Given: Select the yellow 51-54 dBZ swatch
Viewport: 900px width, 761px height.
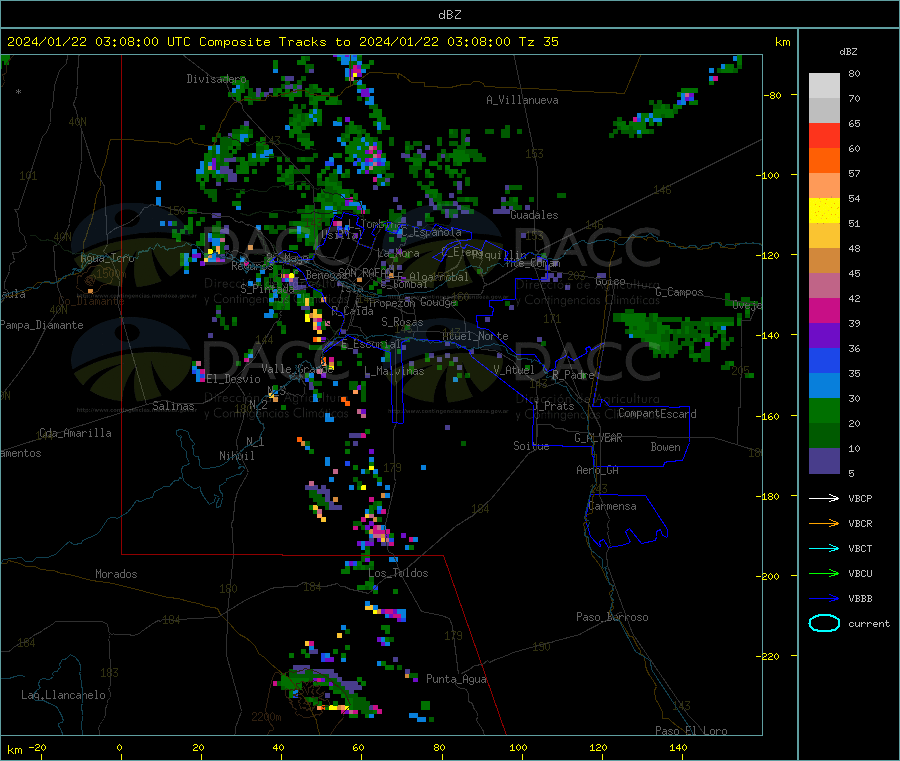Looking at the screenshot, I should click(x=824, y=211).
